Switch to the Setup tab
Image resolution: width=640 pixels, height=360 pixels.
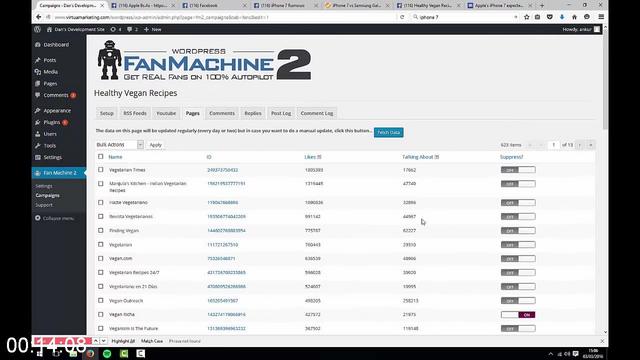107,113
